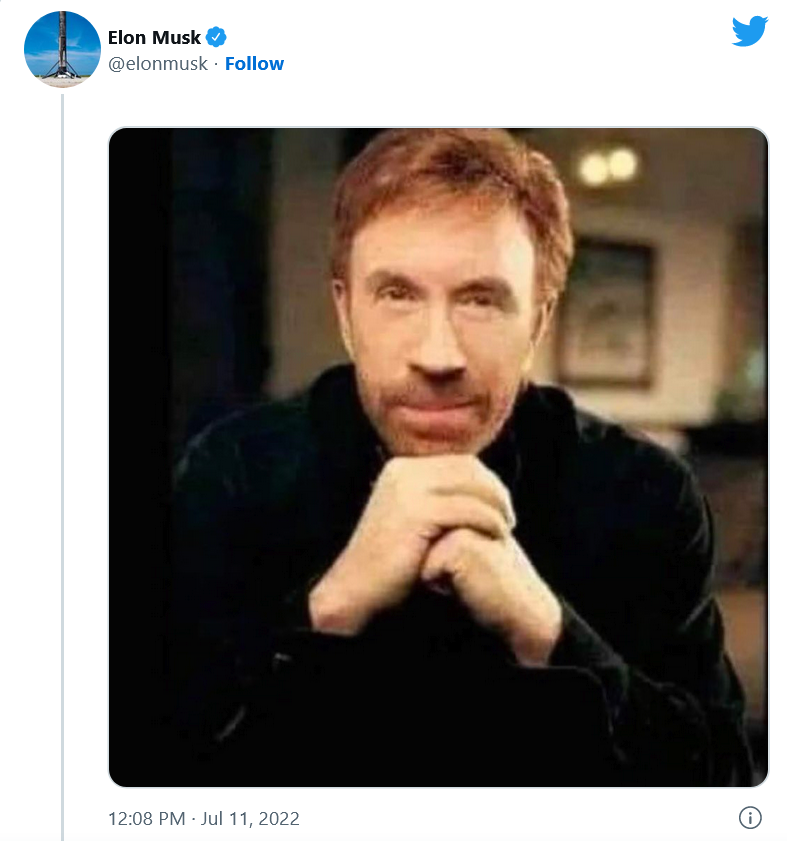Open the embedded tweet photo
Screen dimensions: 787x841
click(438, 456)
